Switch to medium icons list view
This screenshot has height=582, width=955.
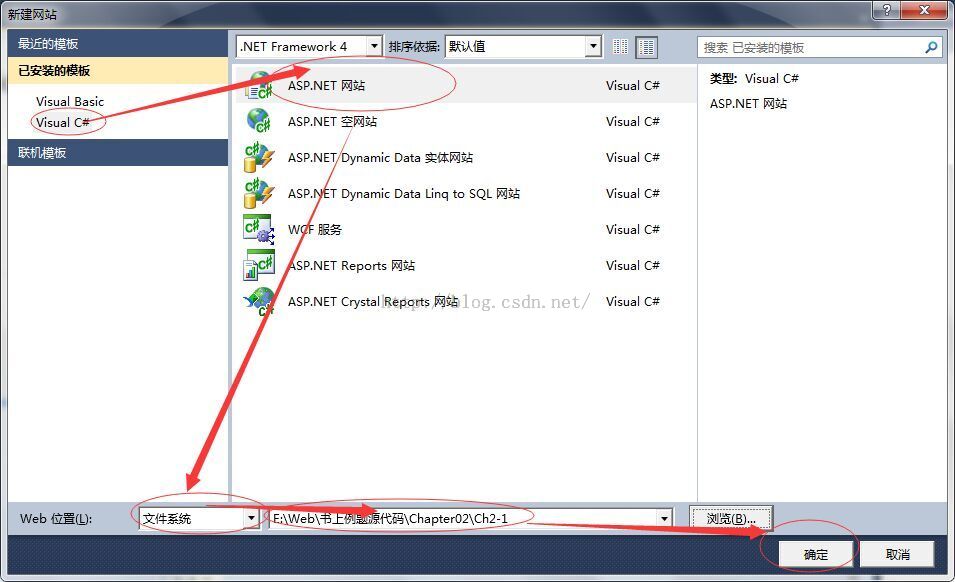tap(647, 47)
